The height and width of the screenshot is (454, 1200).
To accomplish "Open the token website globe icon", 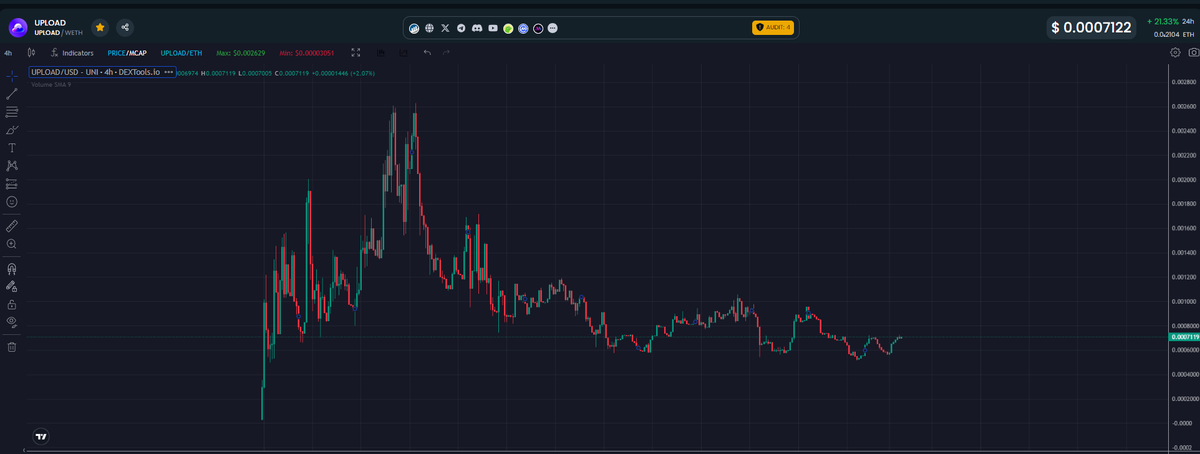I will click(429, 28).
